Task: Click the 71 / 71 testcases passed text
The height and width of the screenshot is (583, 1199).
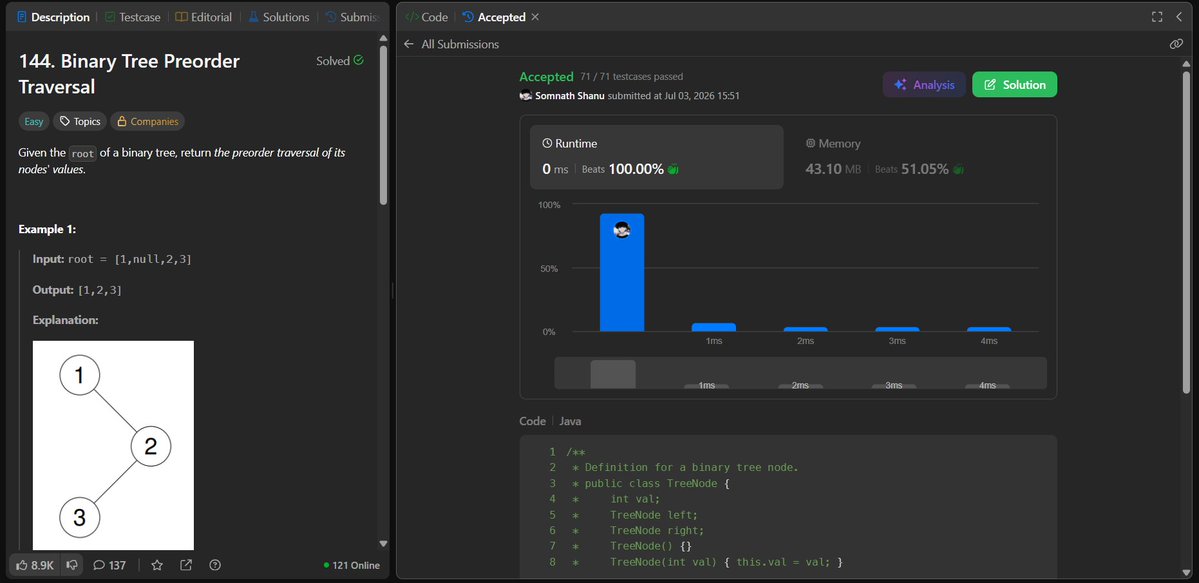Action: click(632, 77)
